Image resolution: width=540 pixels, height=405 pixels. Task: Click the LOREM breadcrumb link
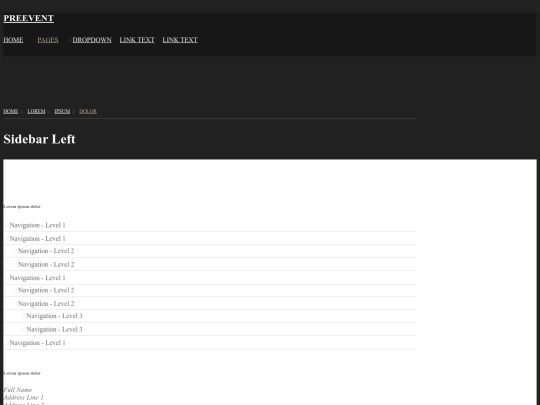click(36, 111)
